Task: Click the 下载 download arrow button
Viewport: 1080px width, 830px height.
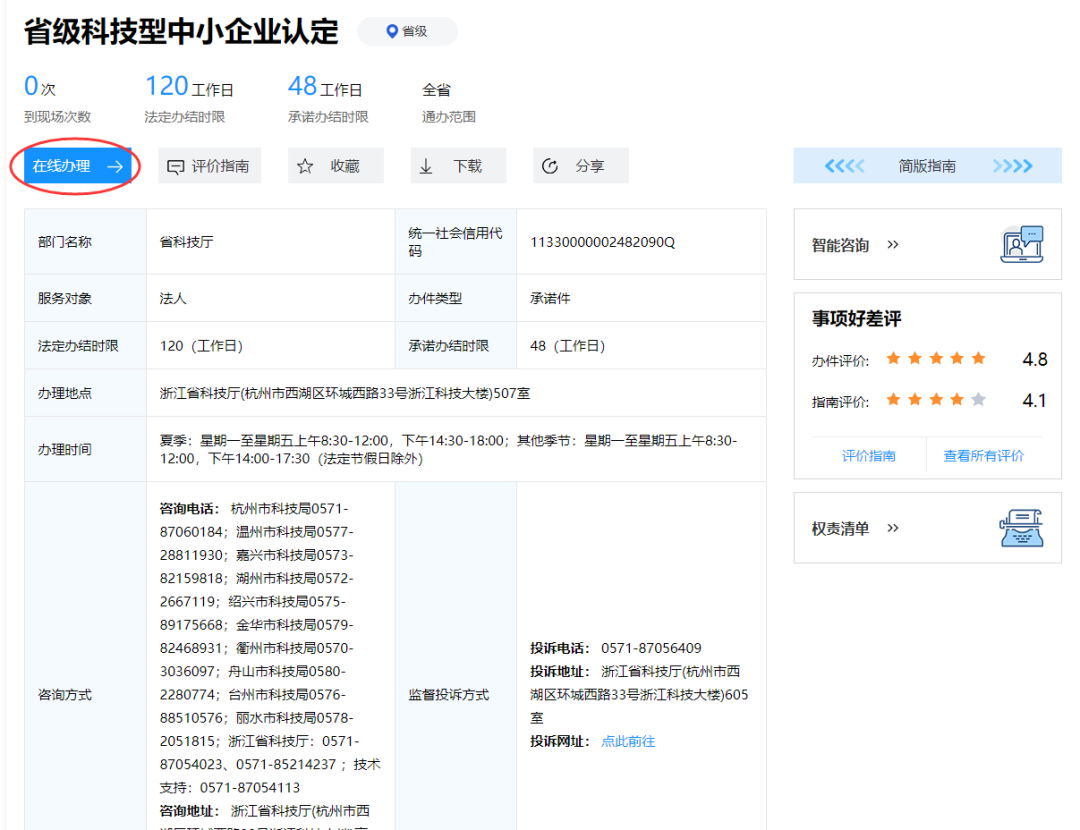Action: click(457, 166)
